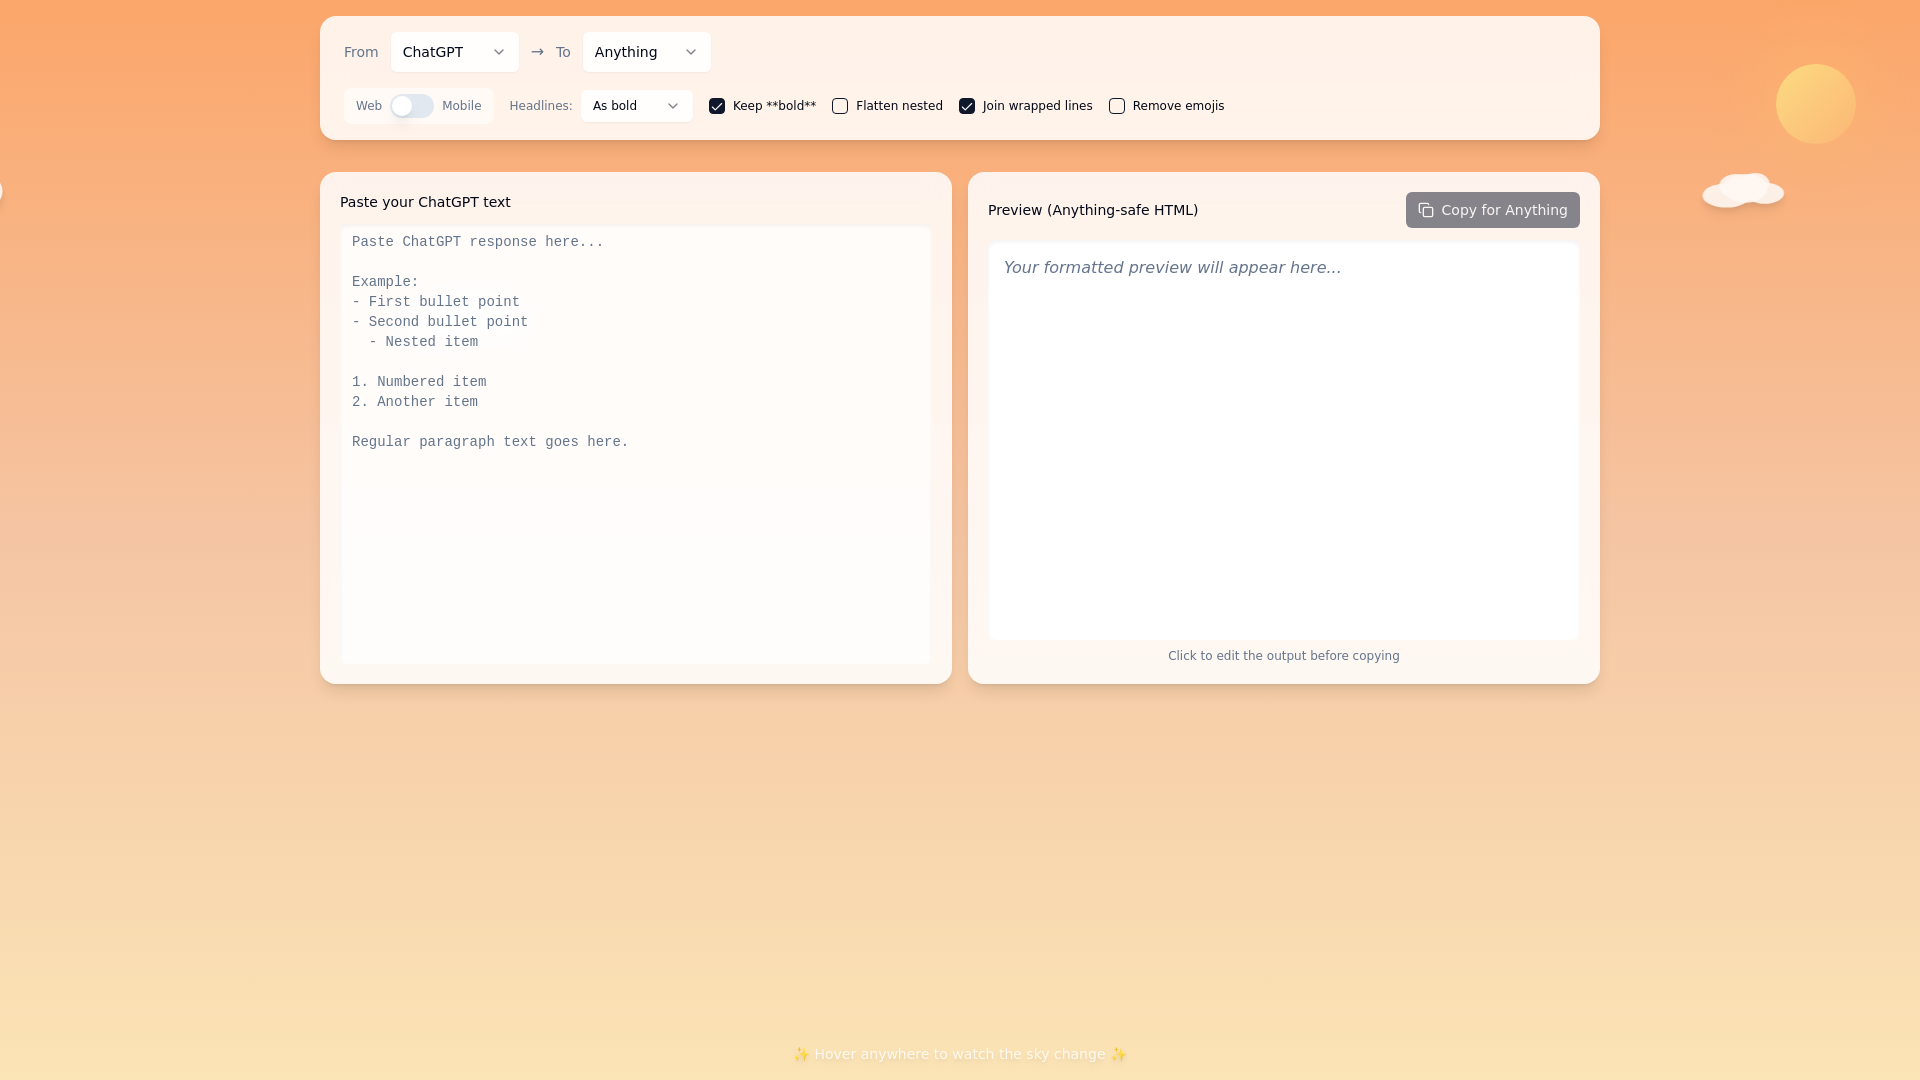Uncheck the Keep **bold** checkbox

pyautogui.click(x=717, y=106)
